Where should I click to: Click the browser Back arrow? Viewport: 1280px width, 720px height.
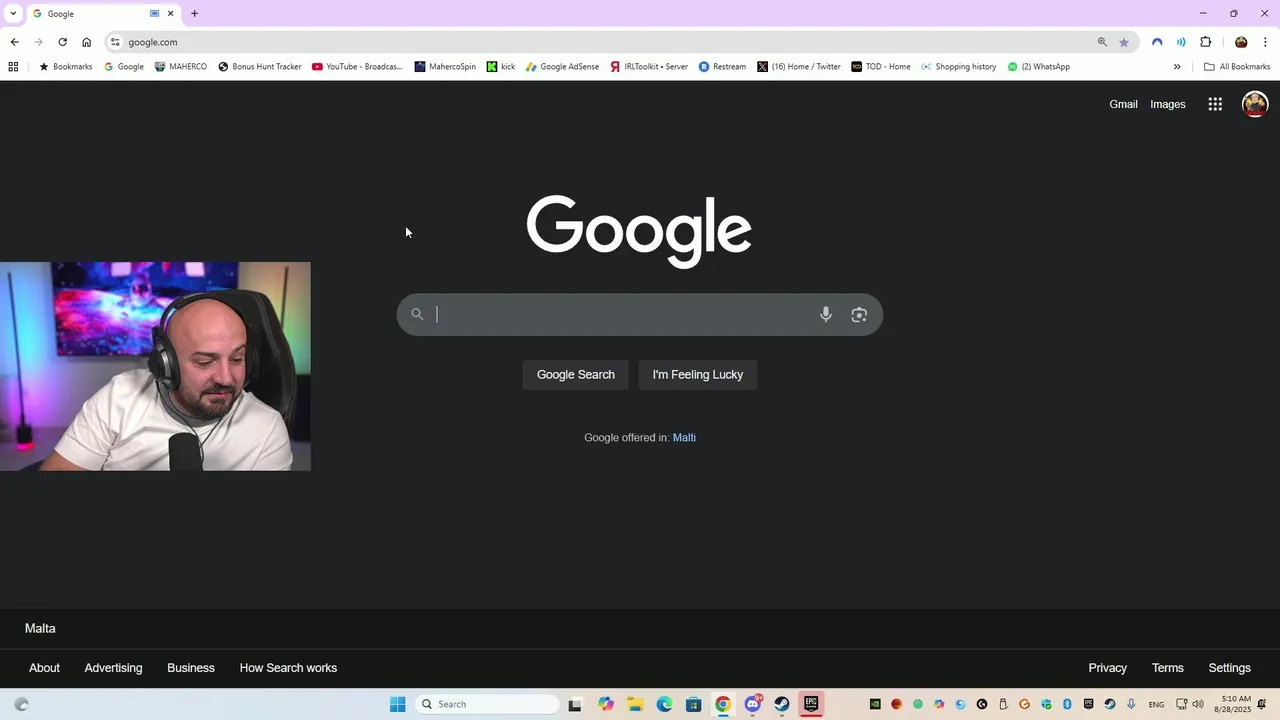[x=14, y=42]
